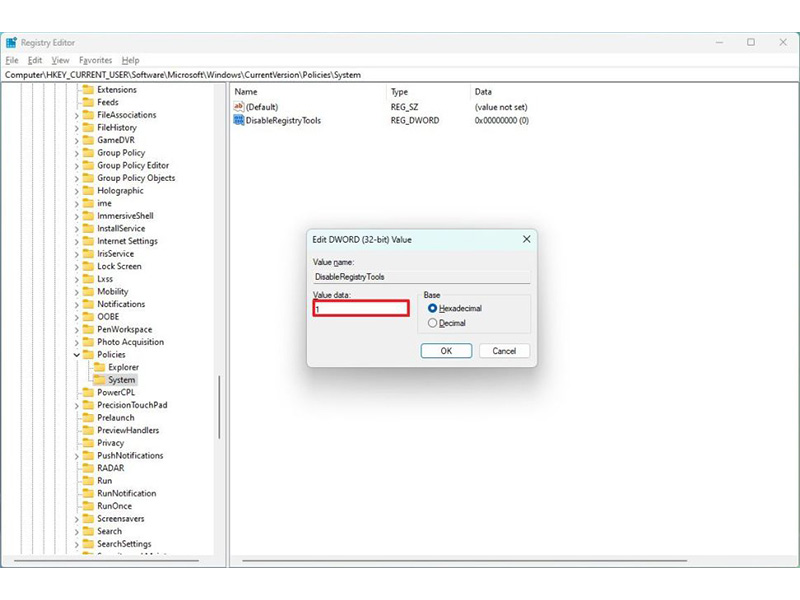Click the IrisService folder icon
Viewport: 800px width, 600px height.
click(88, 254)
